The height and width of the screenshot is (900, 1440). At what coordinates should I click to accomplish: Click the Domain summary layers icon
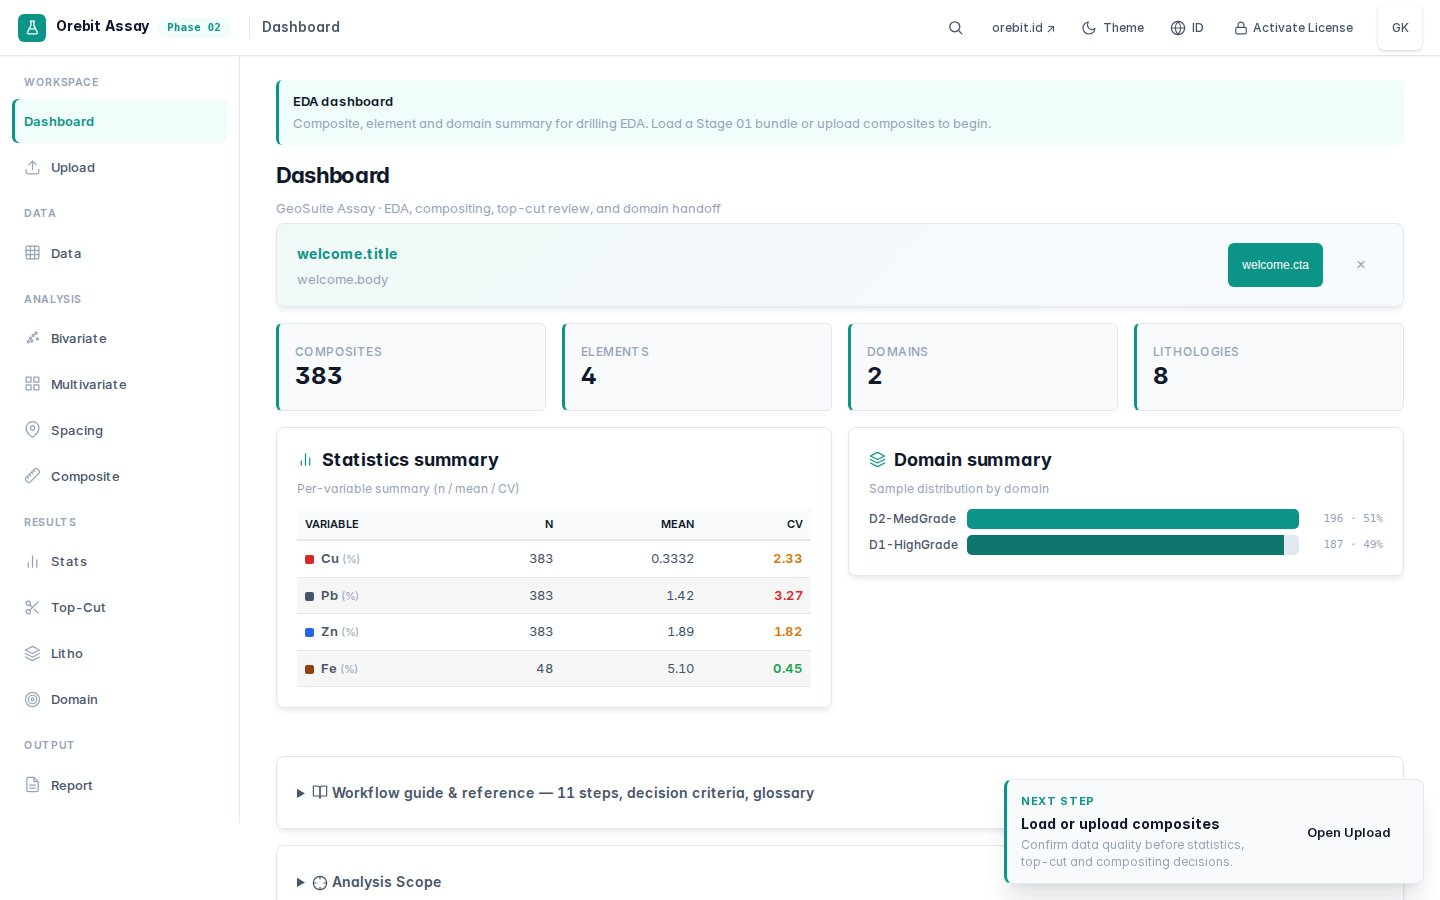pyautogui.click(x=877, y=460)
